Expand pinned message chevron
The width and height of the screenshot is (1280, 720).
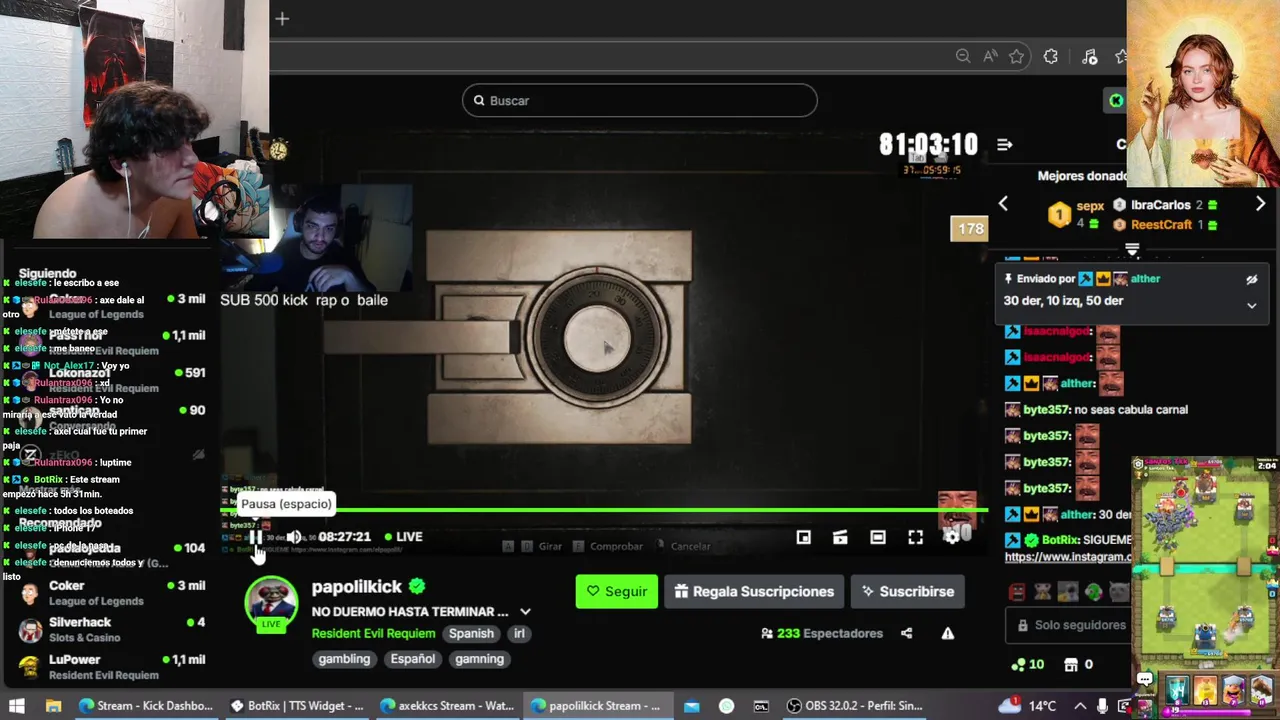click(x=1251, y=306)
